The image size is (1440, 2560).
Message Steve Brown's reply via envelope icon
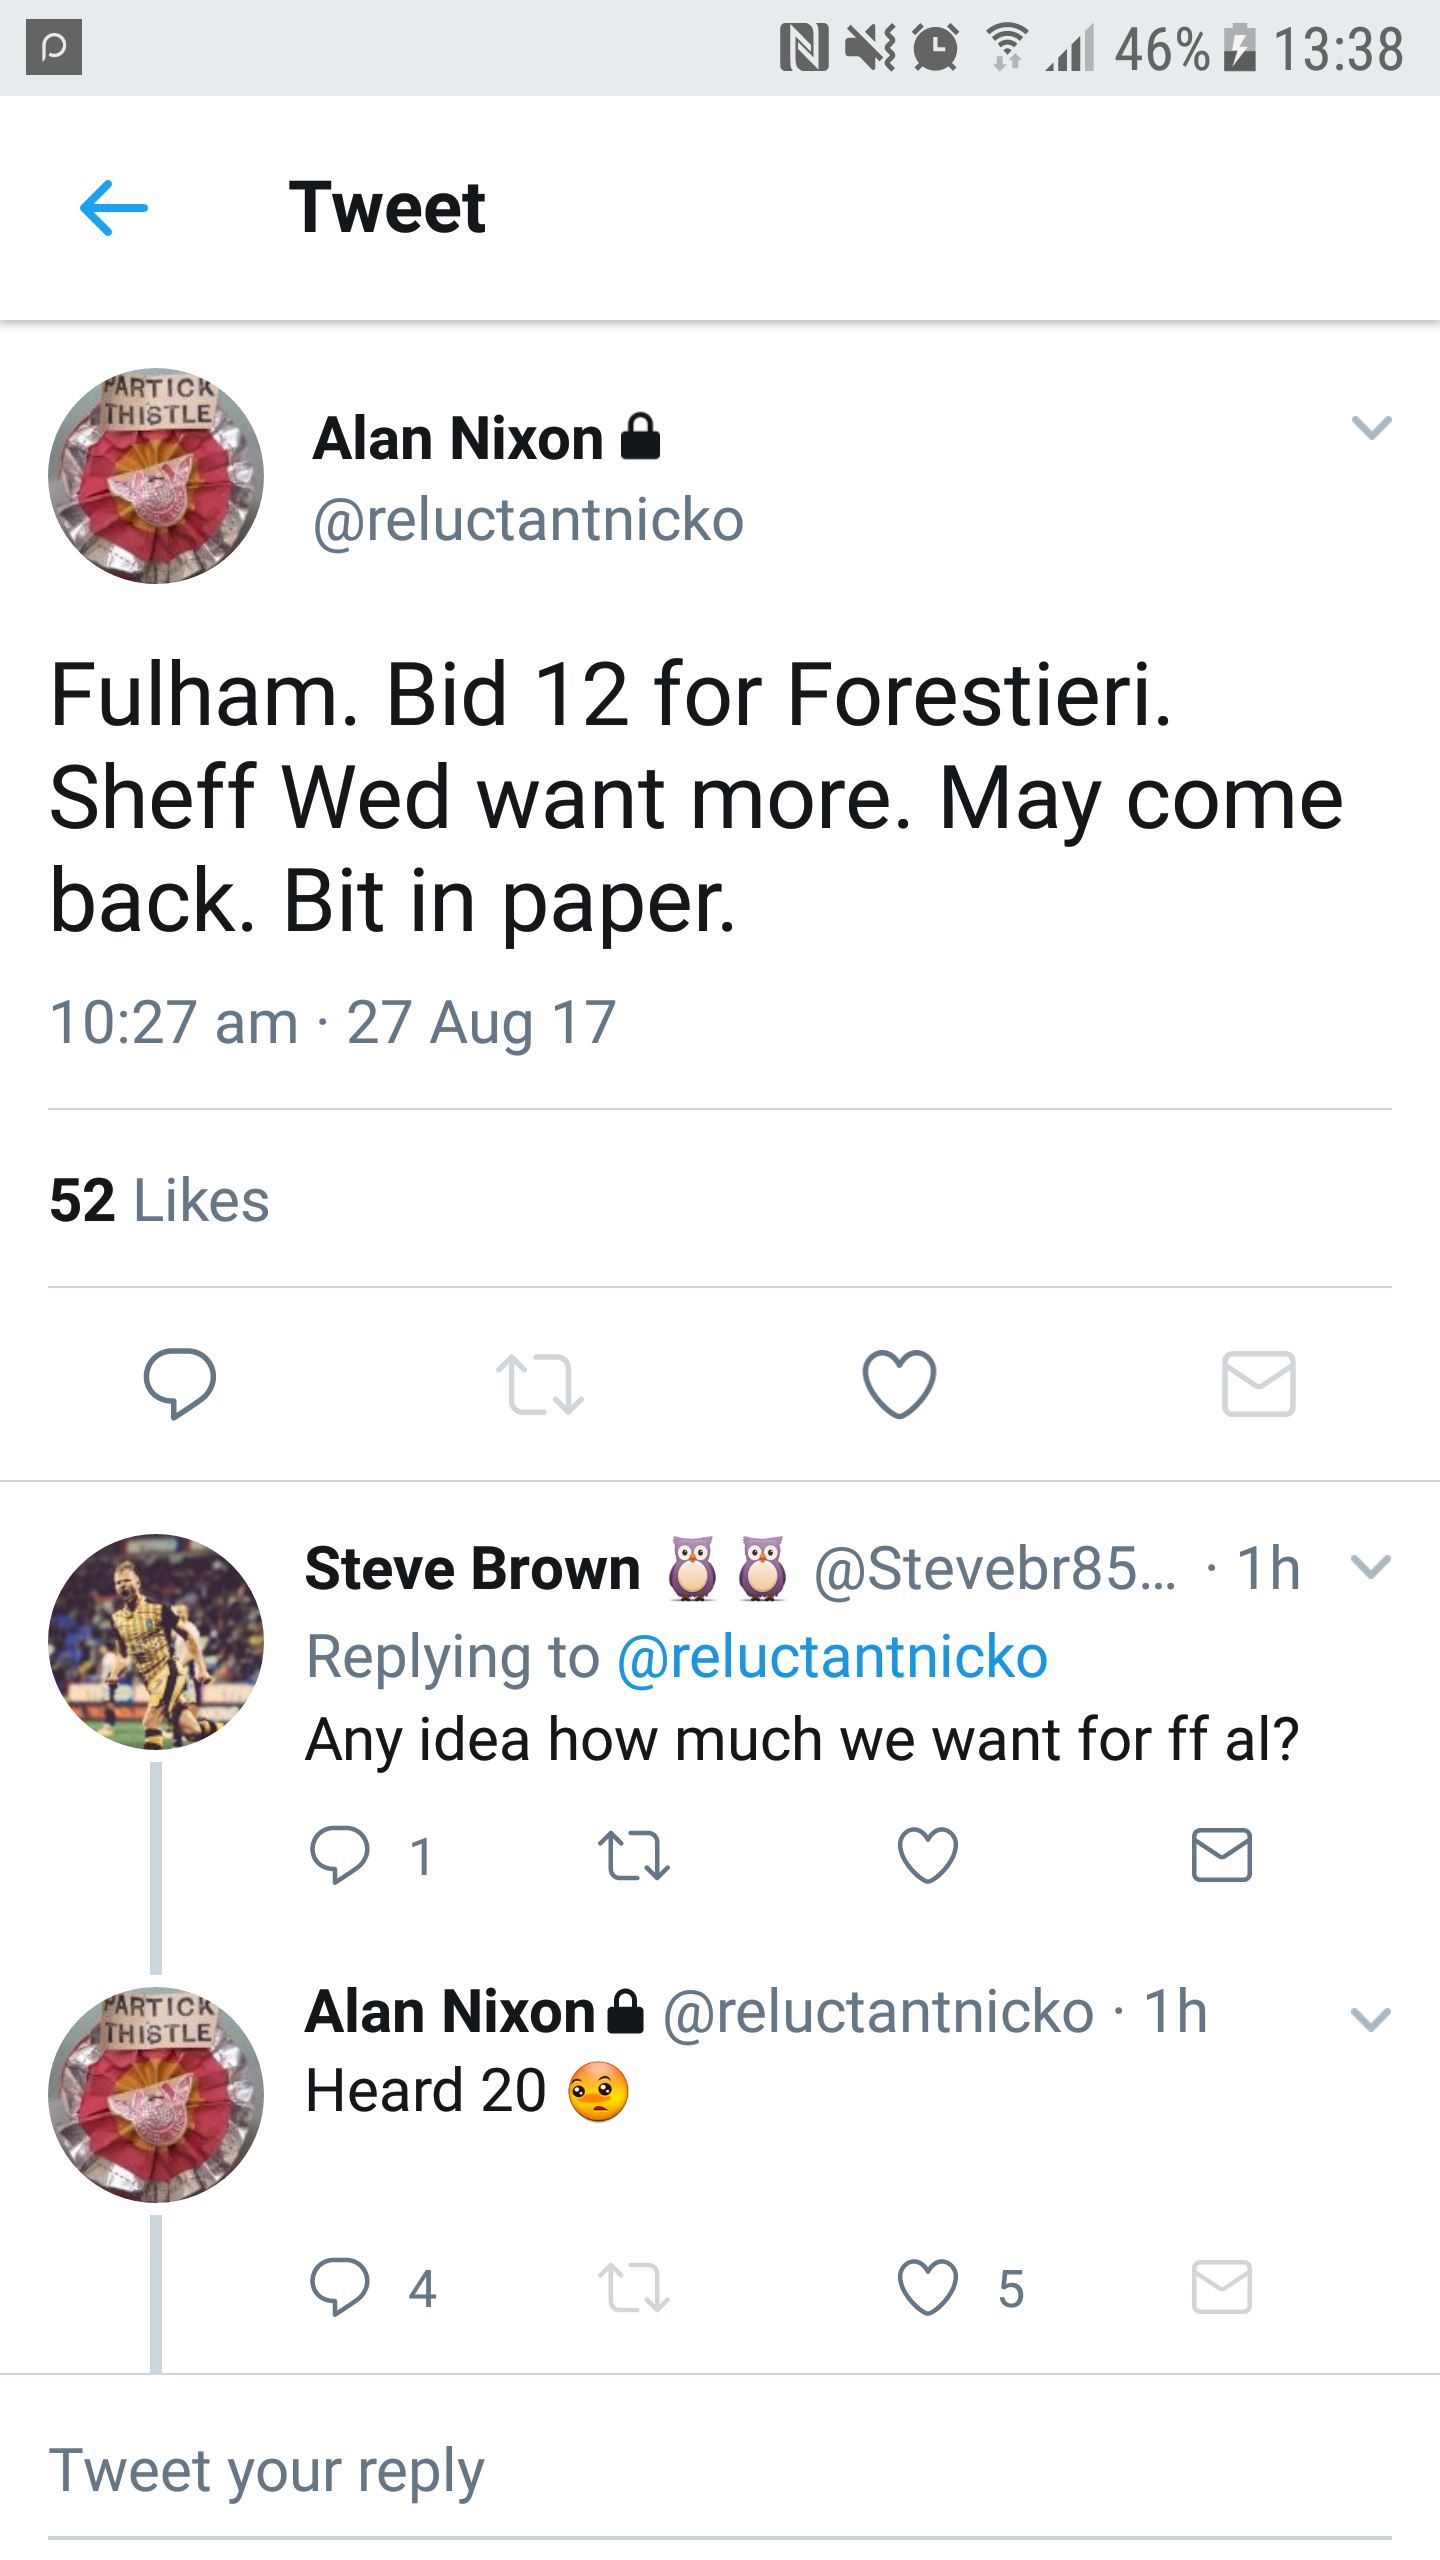1221,1855
